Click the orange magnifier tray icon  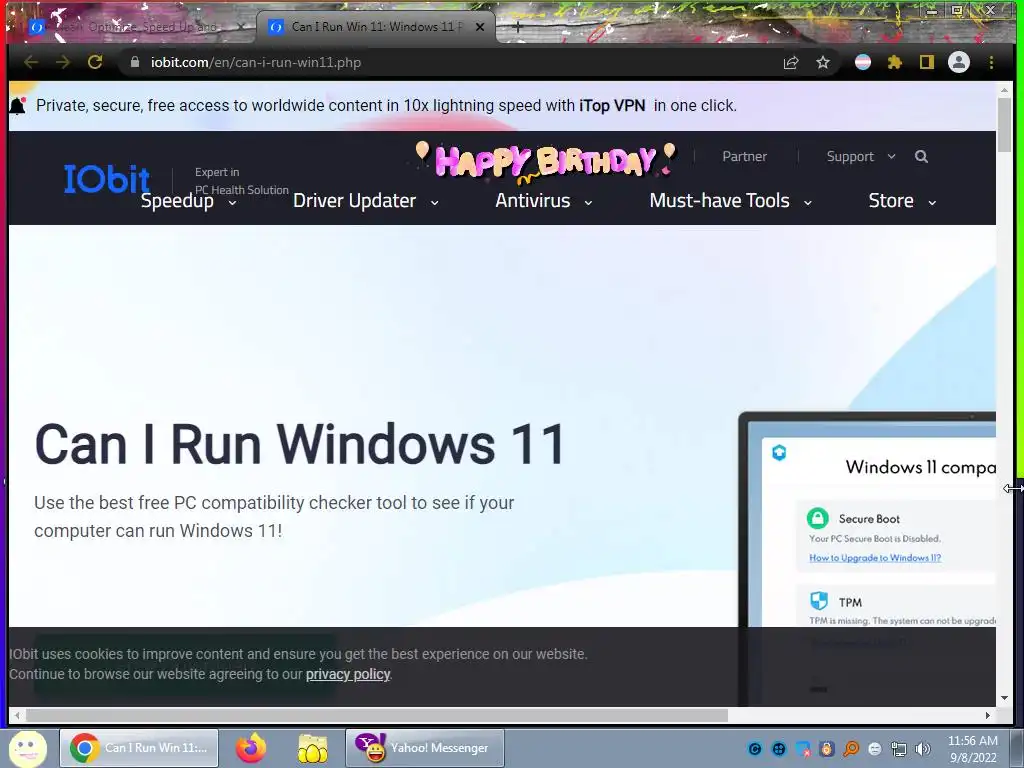(851, 749)
